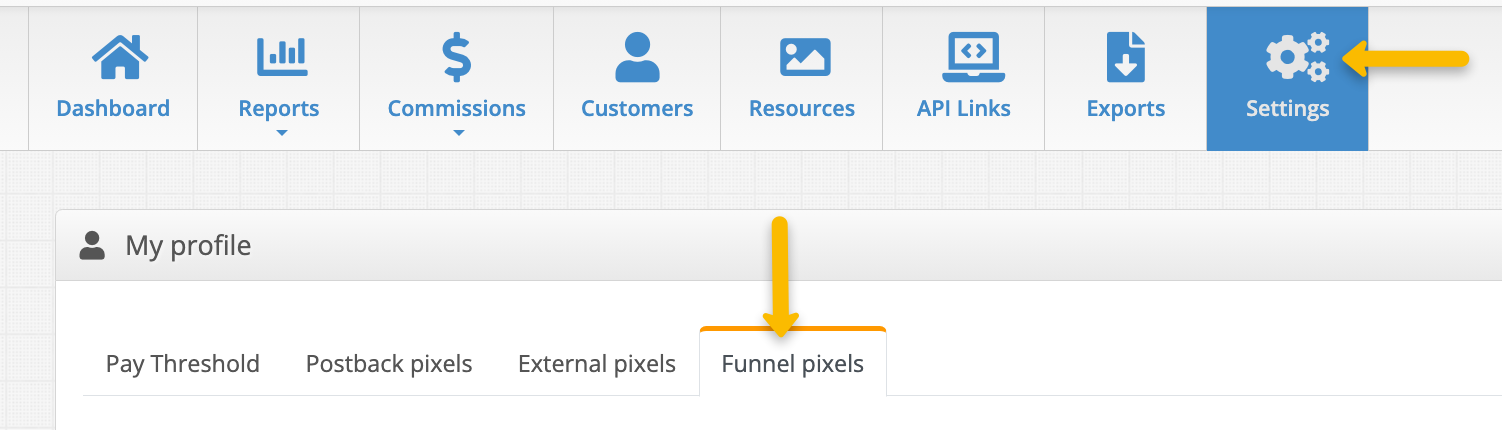Switch to the Pay Threshold tab
Image resolution: width=1502 pixels, height=430 pixels.
click(x=183, y=364)
